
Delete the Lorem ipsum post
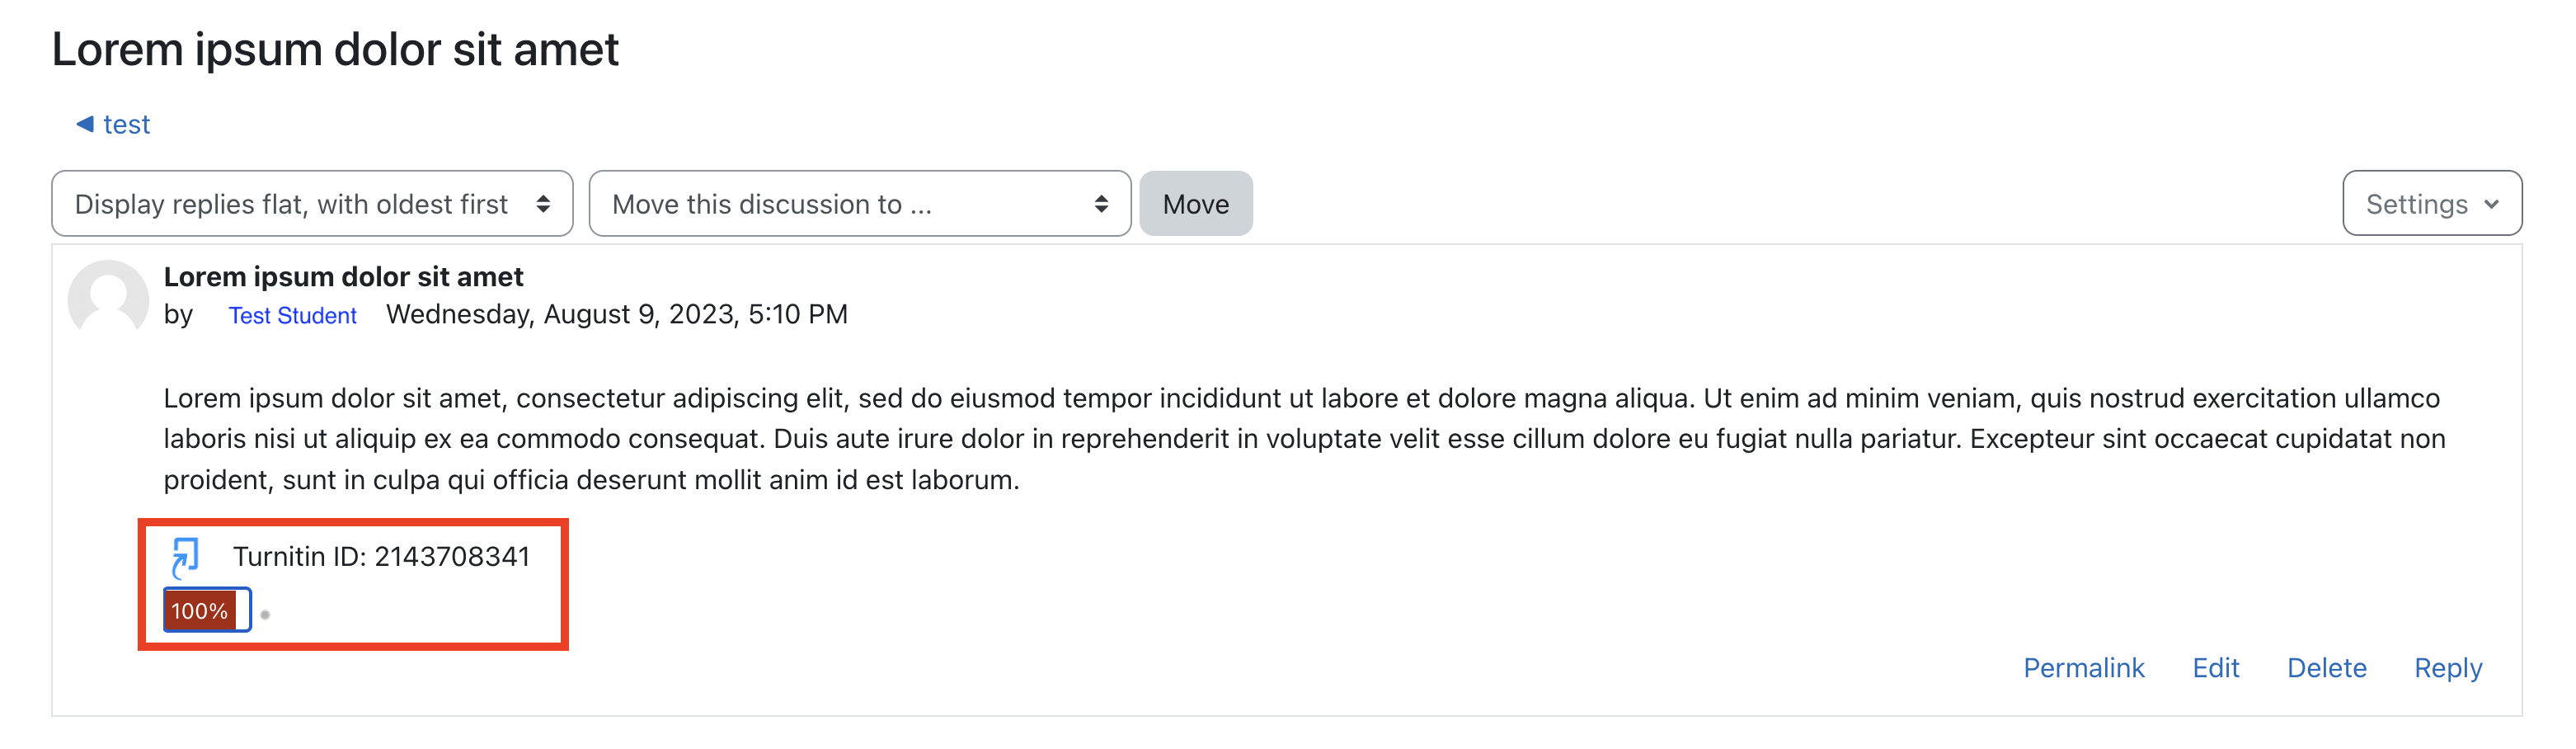[2326, 668]
